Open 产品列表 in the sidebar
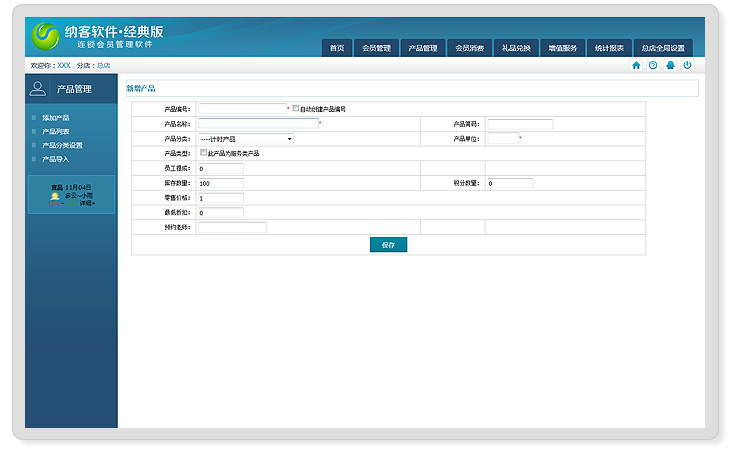Screen dimensions: 730x450 pos(56,131)
